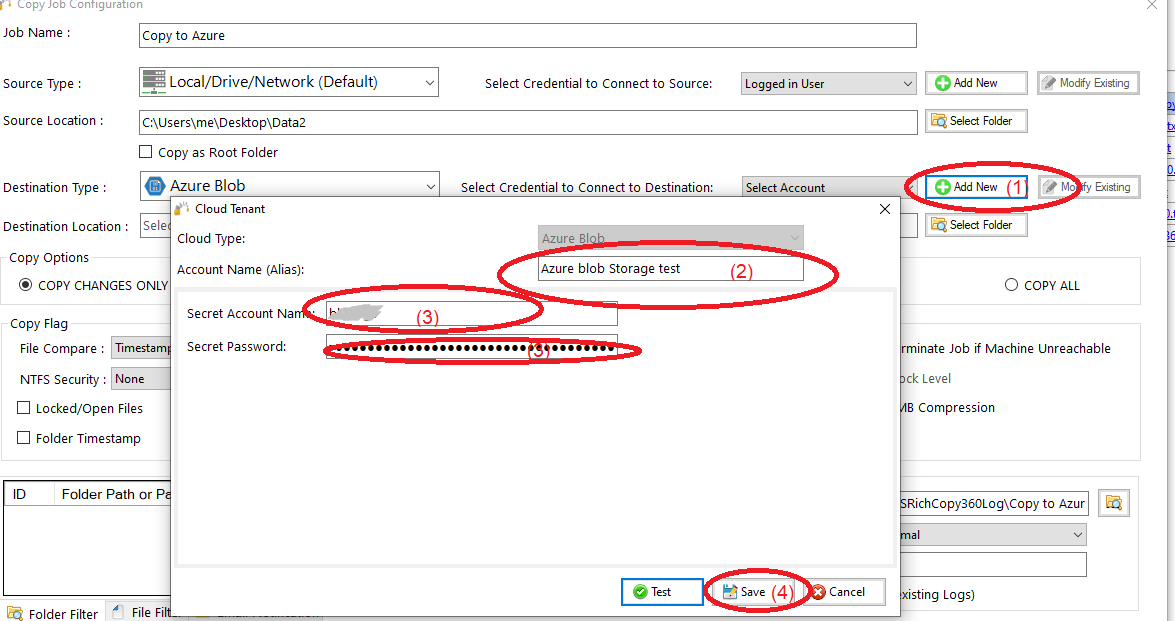
Task: Select Folder for destination location
Action: [976, 225]
